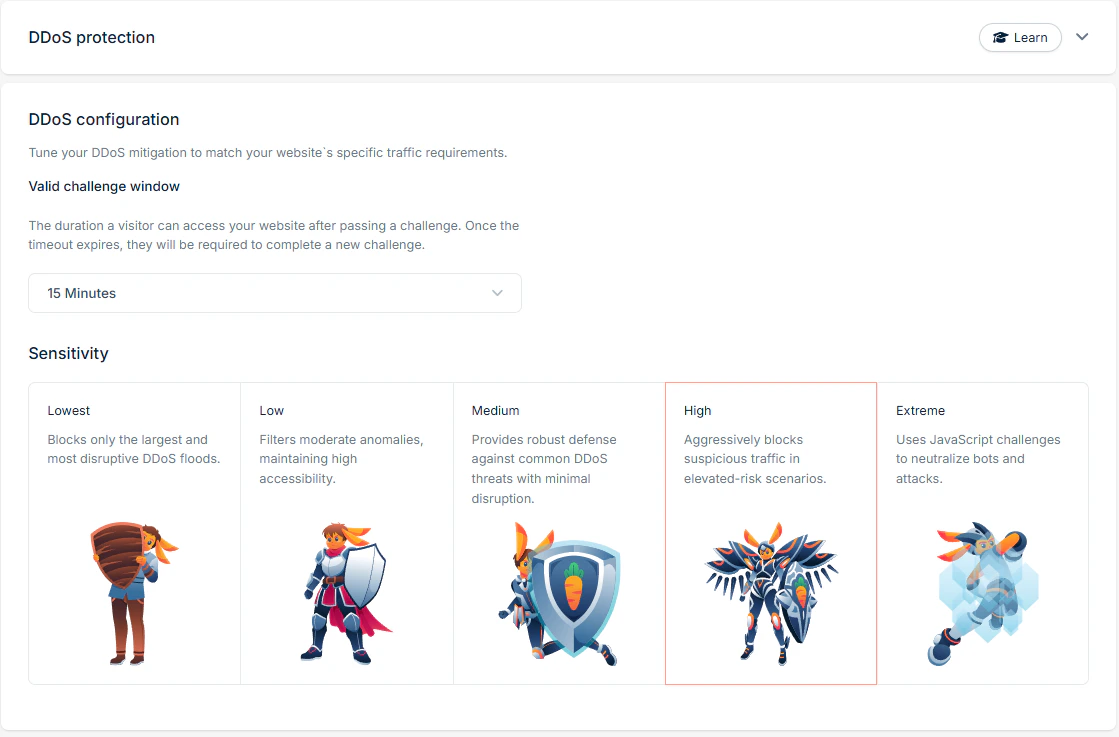Click the knight with red cape illustration
The image size is (1119, 737).
346,594
